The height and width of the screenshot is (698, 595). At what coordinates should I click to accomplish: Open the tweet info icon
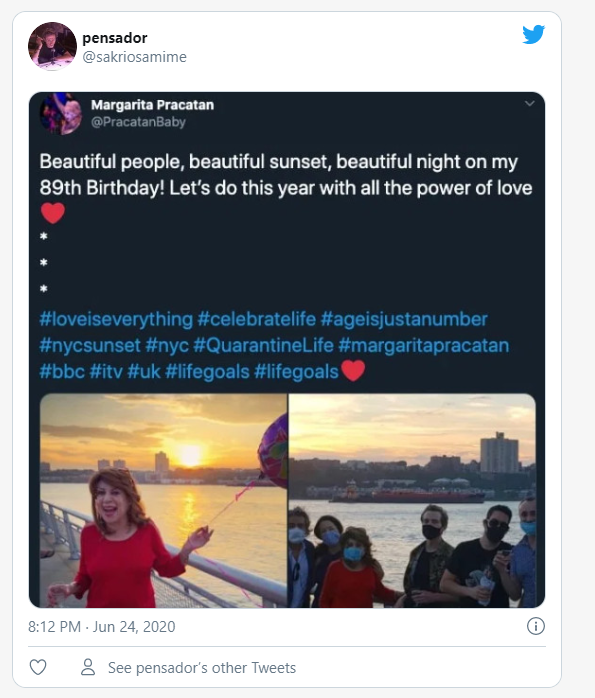pos(535,626)
